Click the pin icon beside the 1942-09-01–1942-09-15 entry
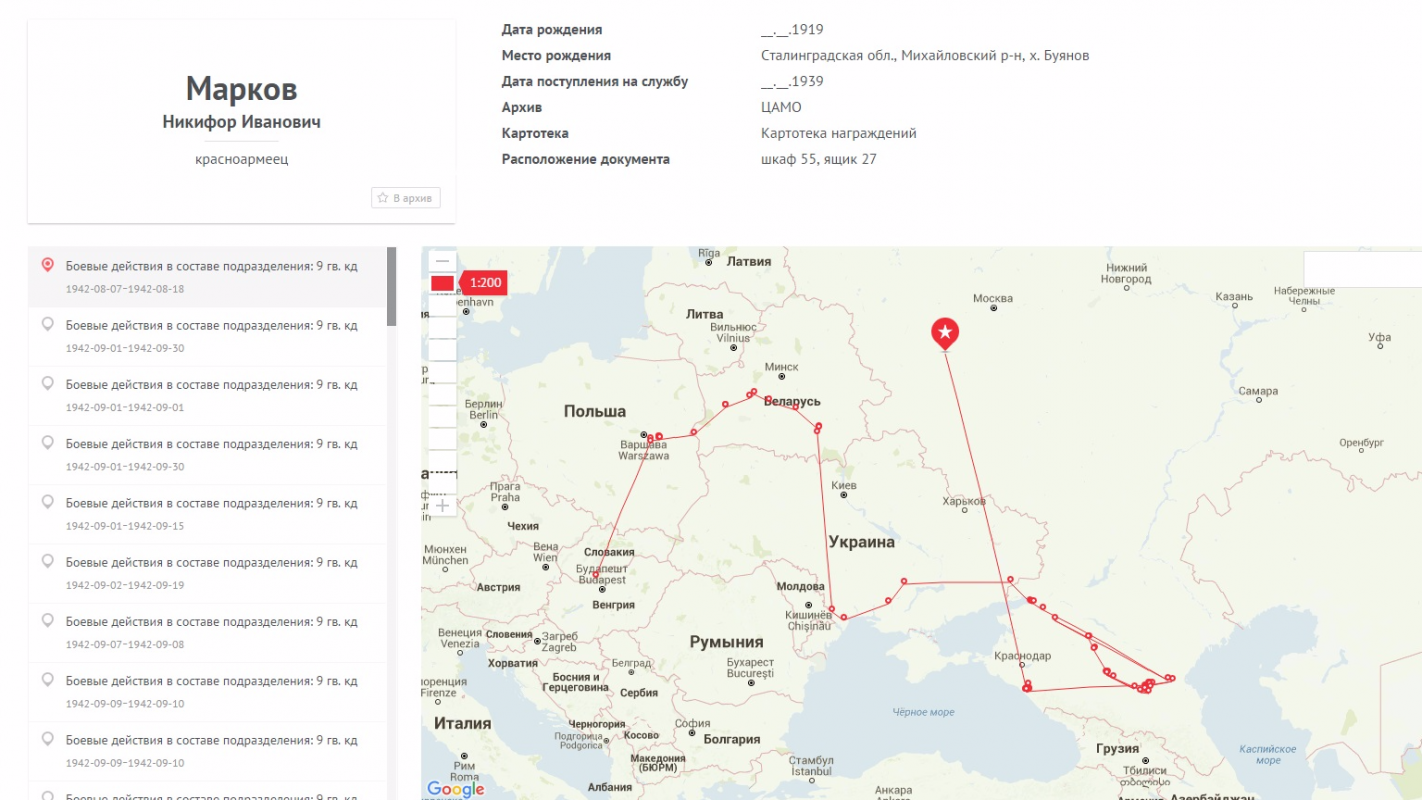The height and width of the screenshot is (800, 1422). pos(47,502)
